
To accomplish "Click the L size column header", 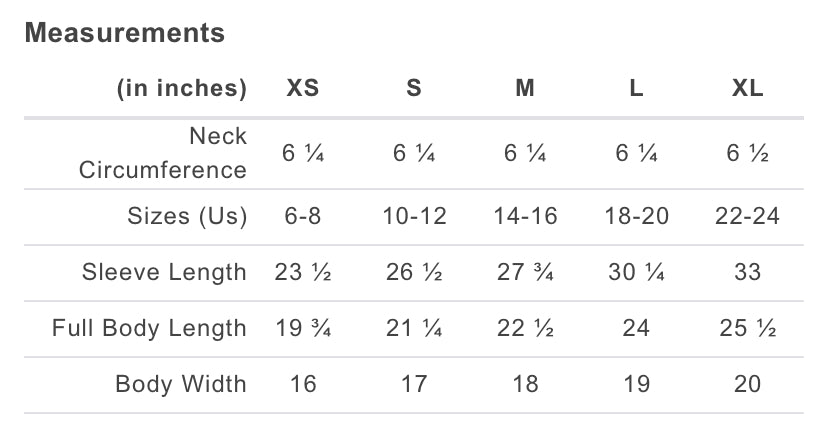I will (636, 88).
